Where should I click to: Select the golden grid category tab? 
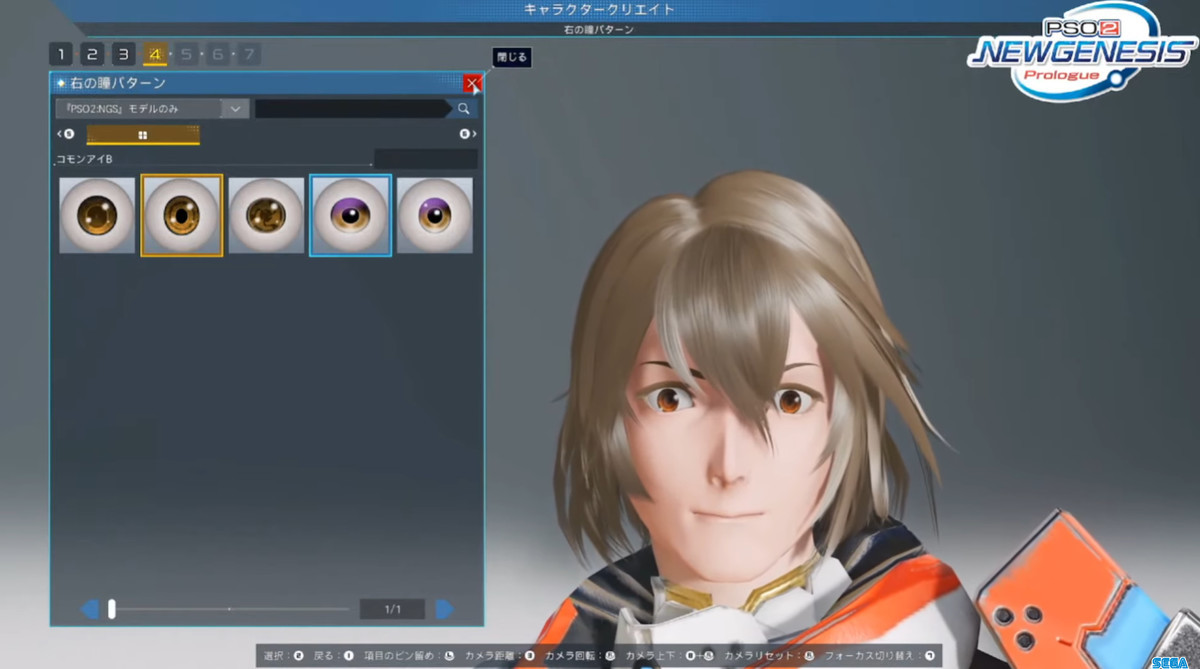(143, 134)
